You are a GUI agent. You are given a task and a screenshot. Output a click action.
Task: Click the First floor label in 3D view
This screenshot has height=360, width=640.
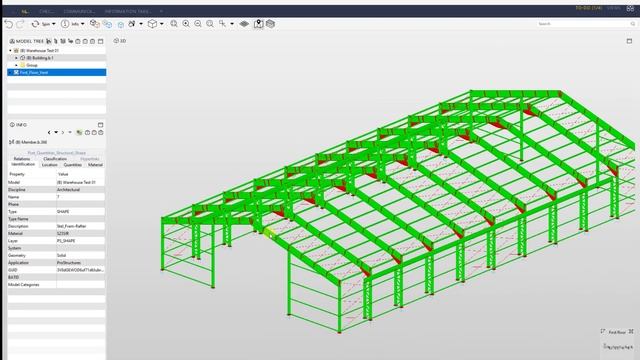[x=617, y=332]
